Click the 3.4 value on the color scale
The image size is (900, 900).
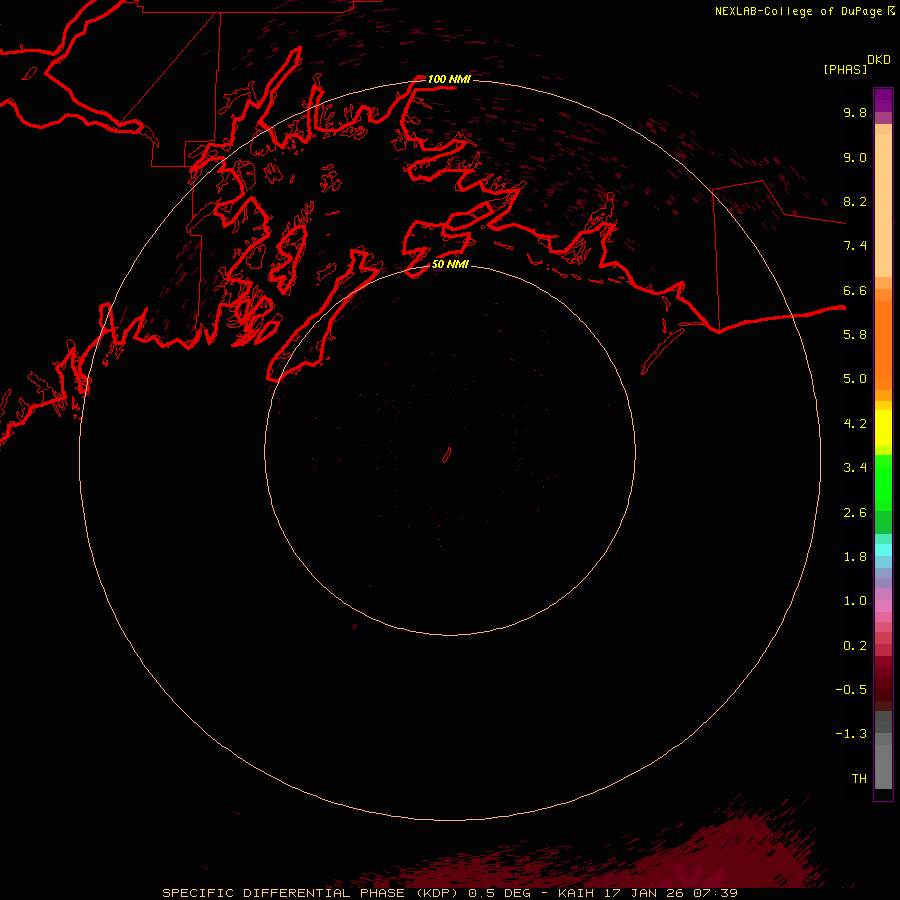click(x=855, y=468)
